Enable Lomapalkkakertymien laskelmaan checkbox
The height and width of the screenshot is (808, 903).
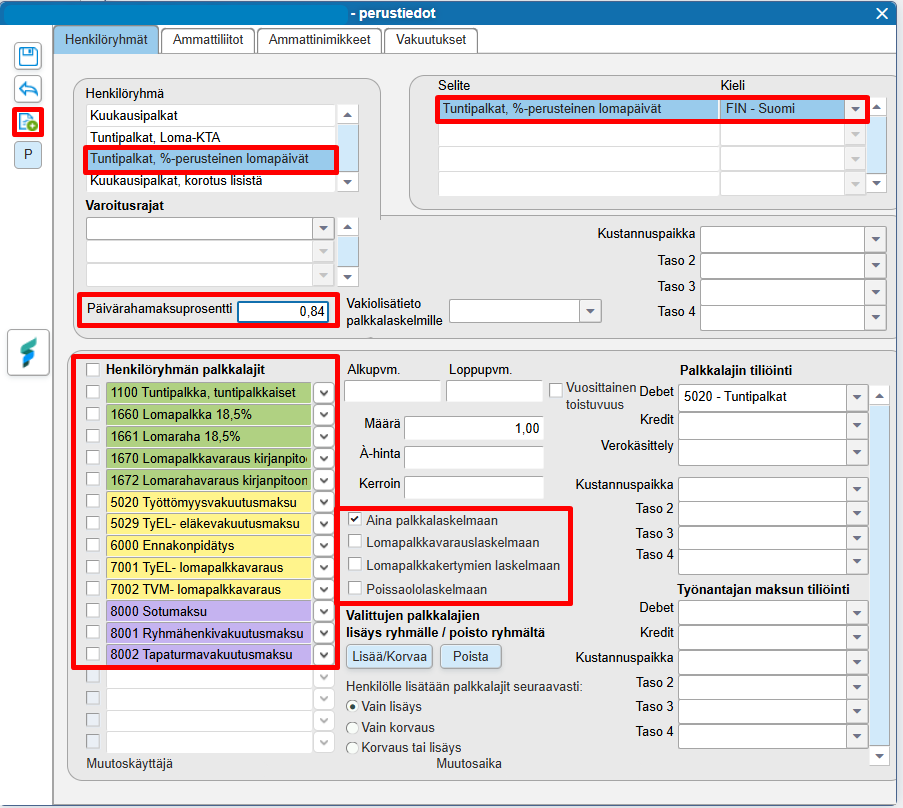[355, 564]
